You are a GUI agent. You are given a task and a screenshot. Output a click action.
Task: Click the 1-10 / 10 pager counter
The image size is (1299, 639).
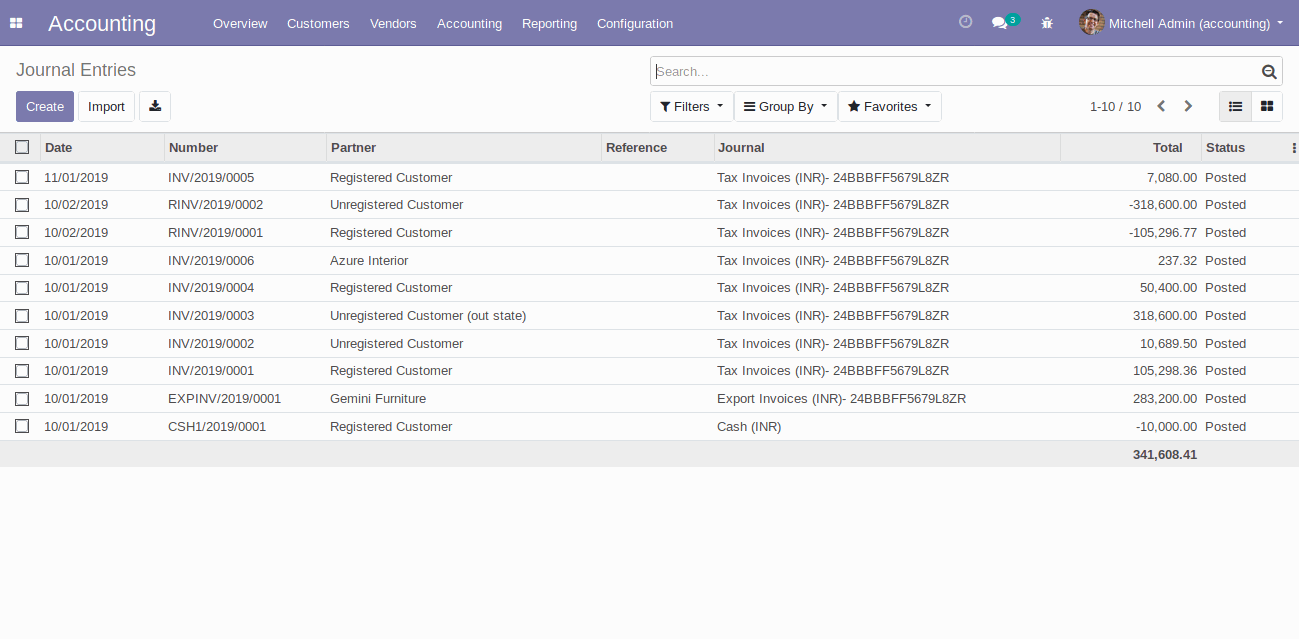(1115, 107)
